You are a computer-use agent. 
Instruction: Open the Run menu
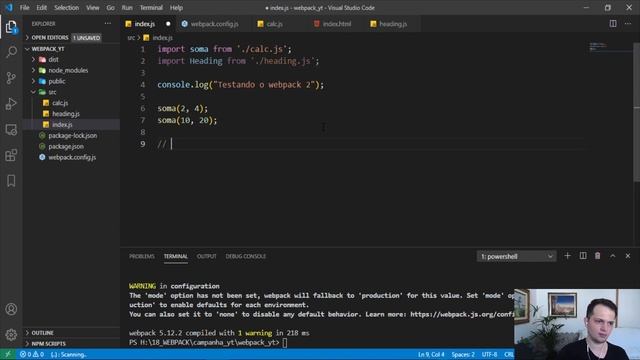tap(127, 8)
